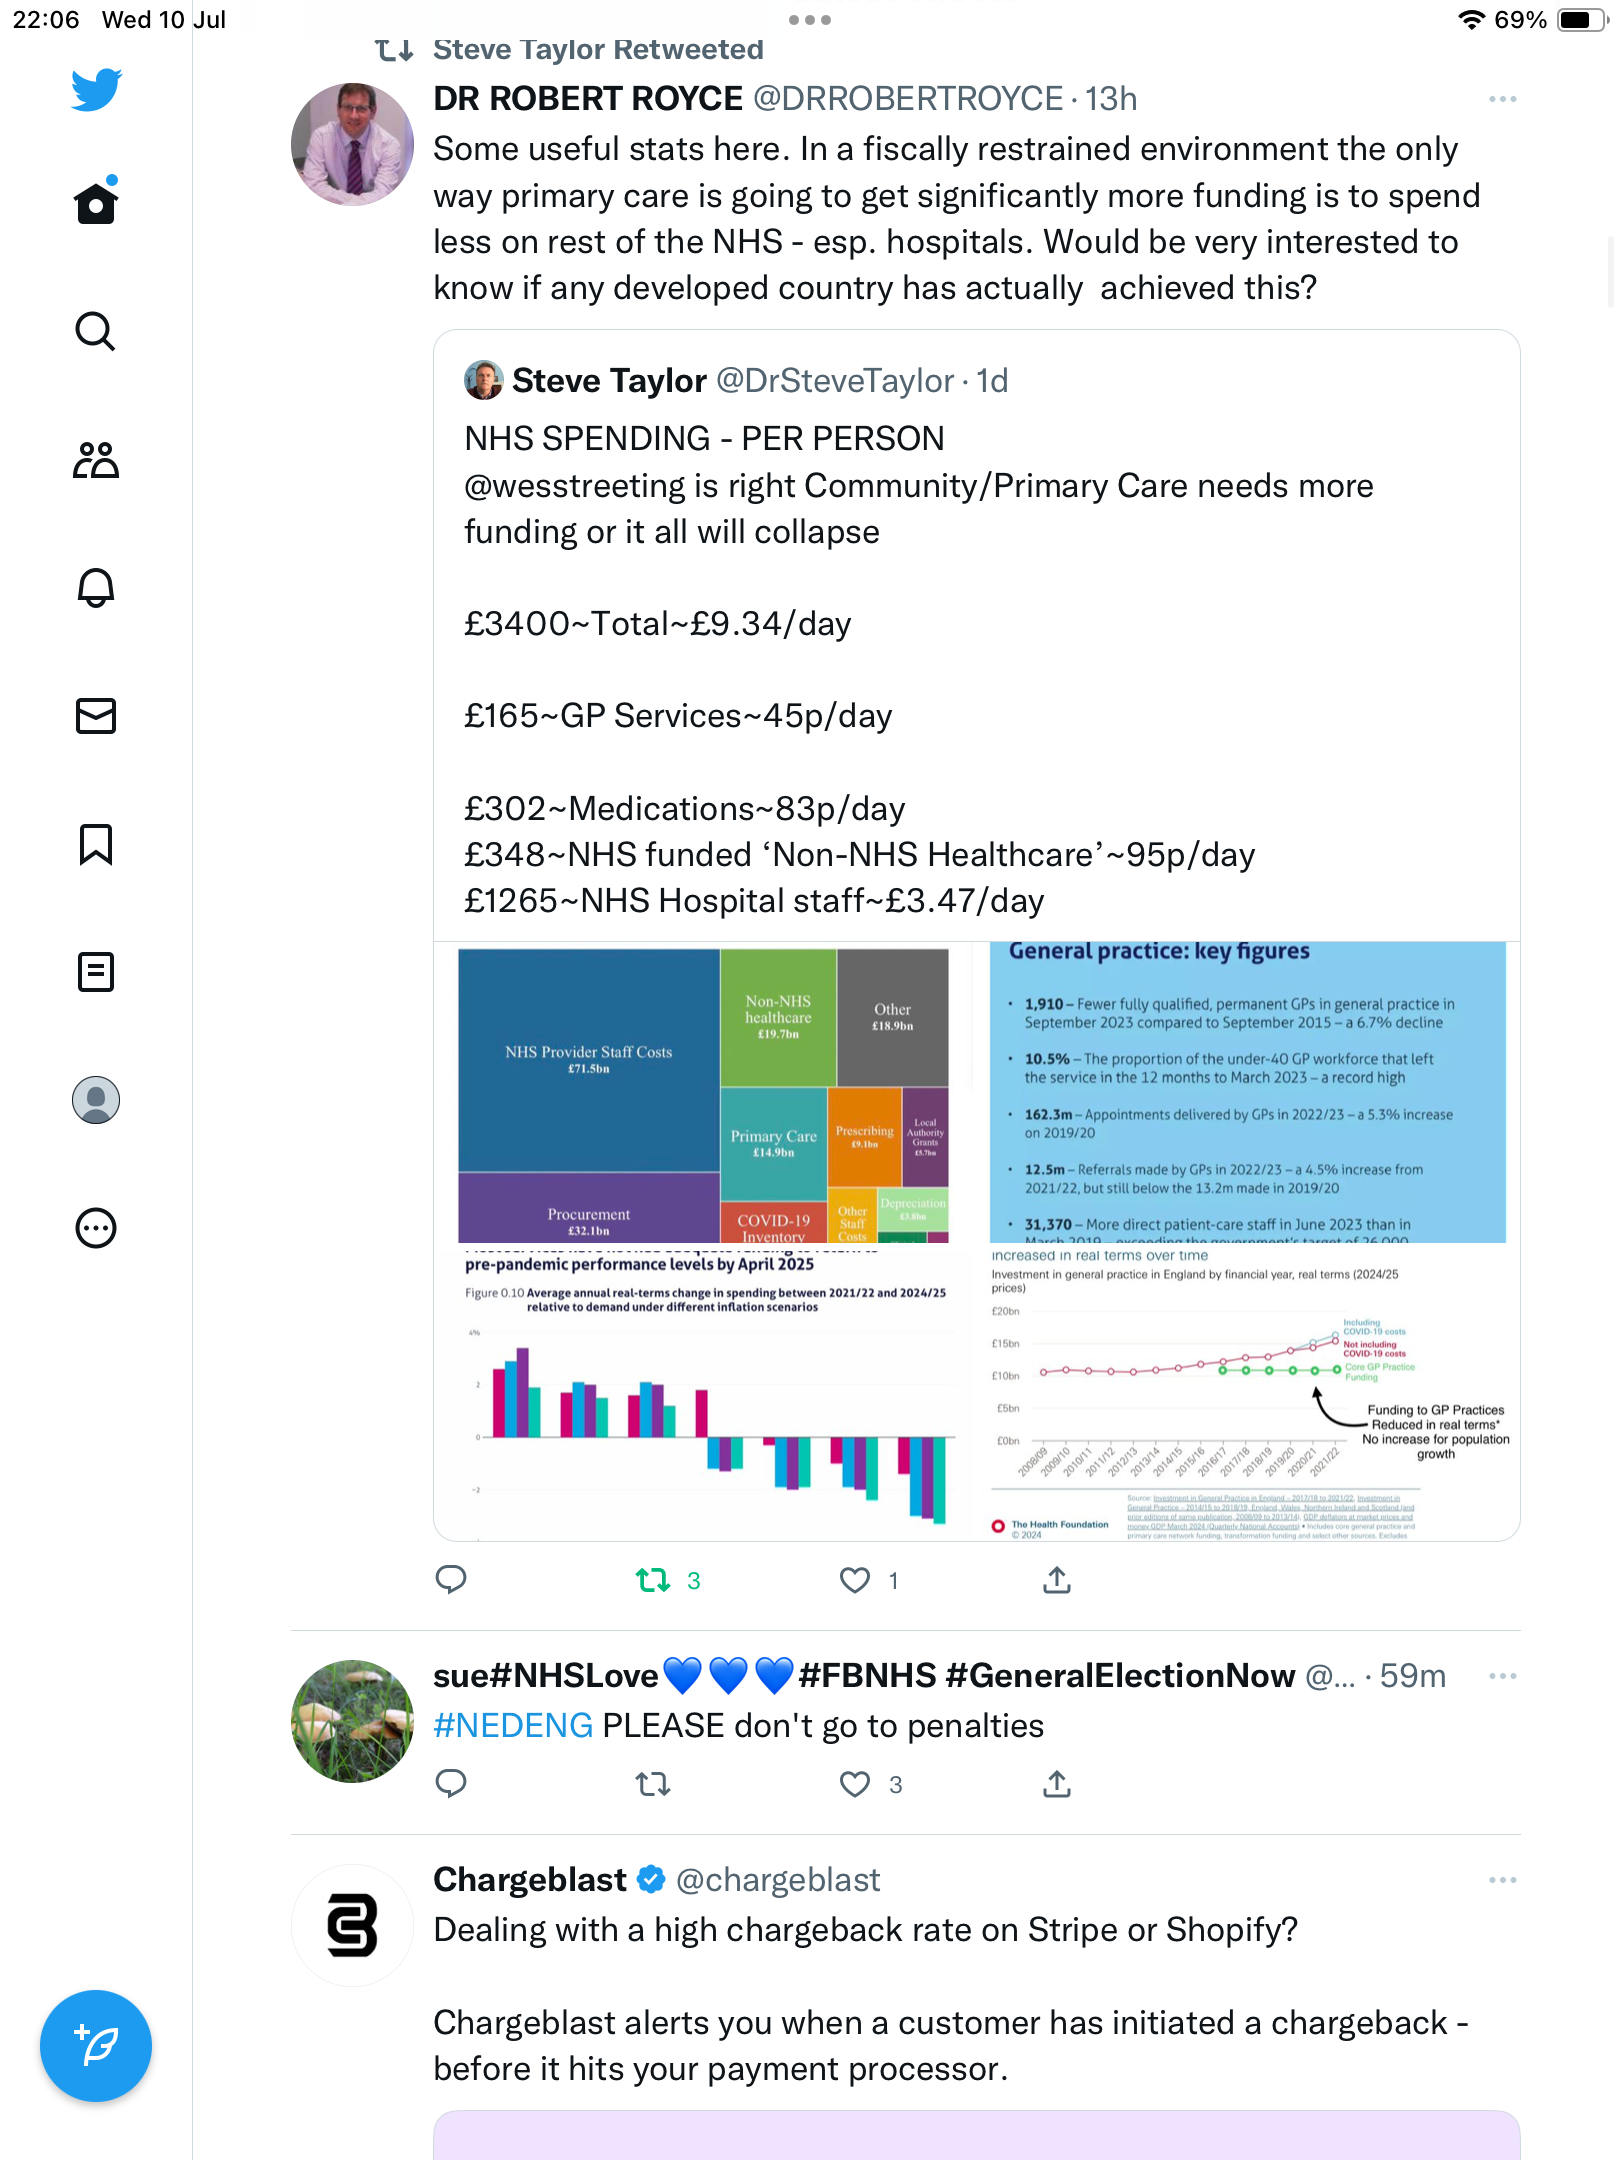
Task: Open the #NEDENG hashtag link
Action: point(513,1726)
